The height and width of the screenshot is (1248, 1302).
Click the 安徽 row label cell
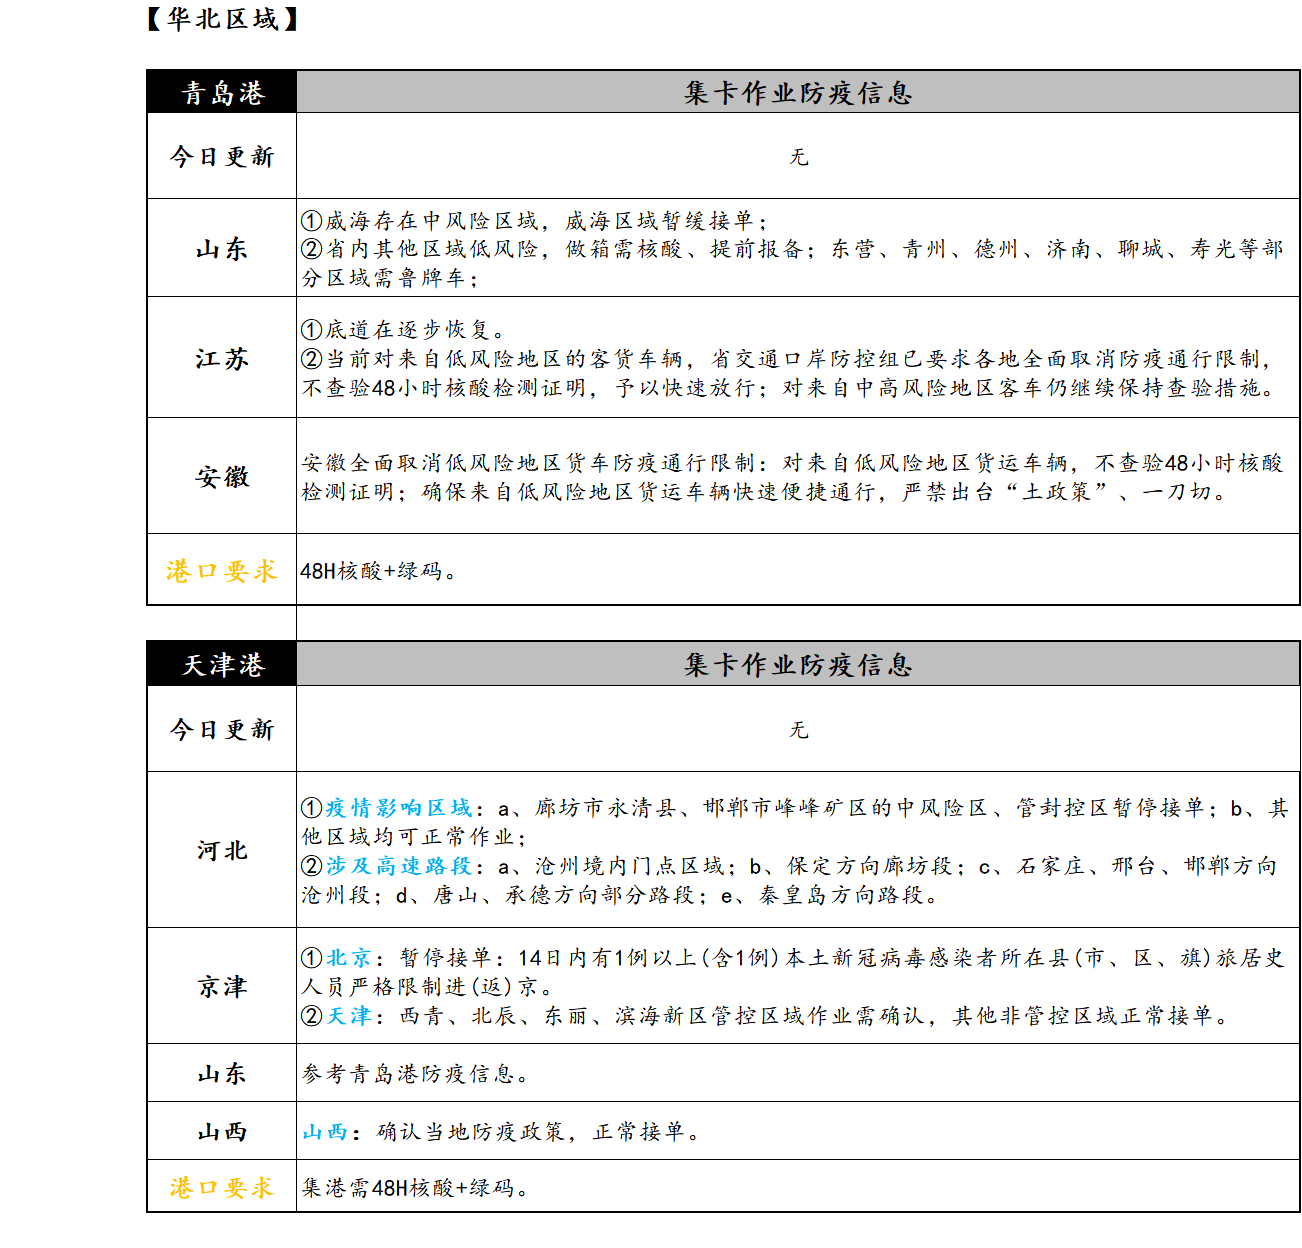(x=222, y=477)
